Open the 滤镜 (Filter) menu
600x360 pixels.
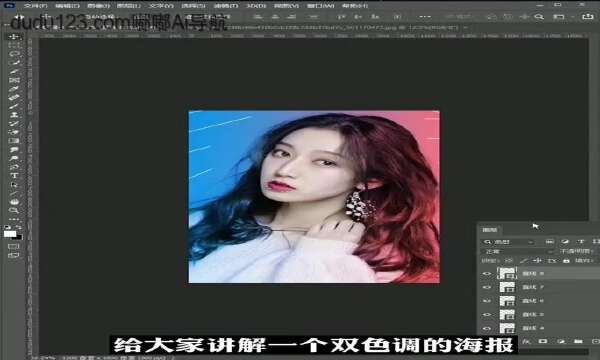click(x=225, y=6)
